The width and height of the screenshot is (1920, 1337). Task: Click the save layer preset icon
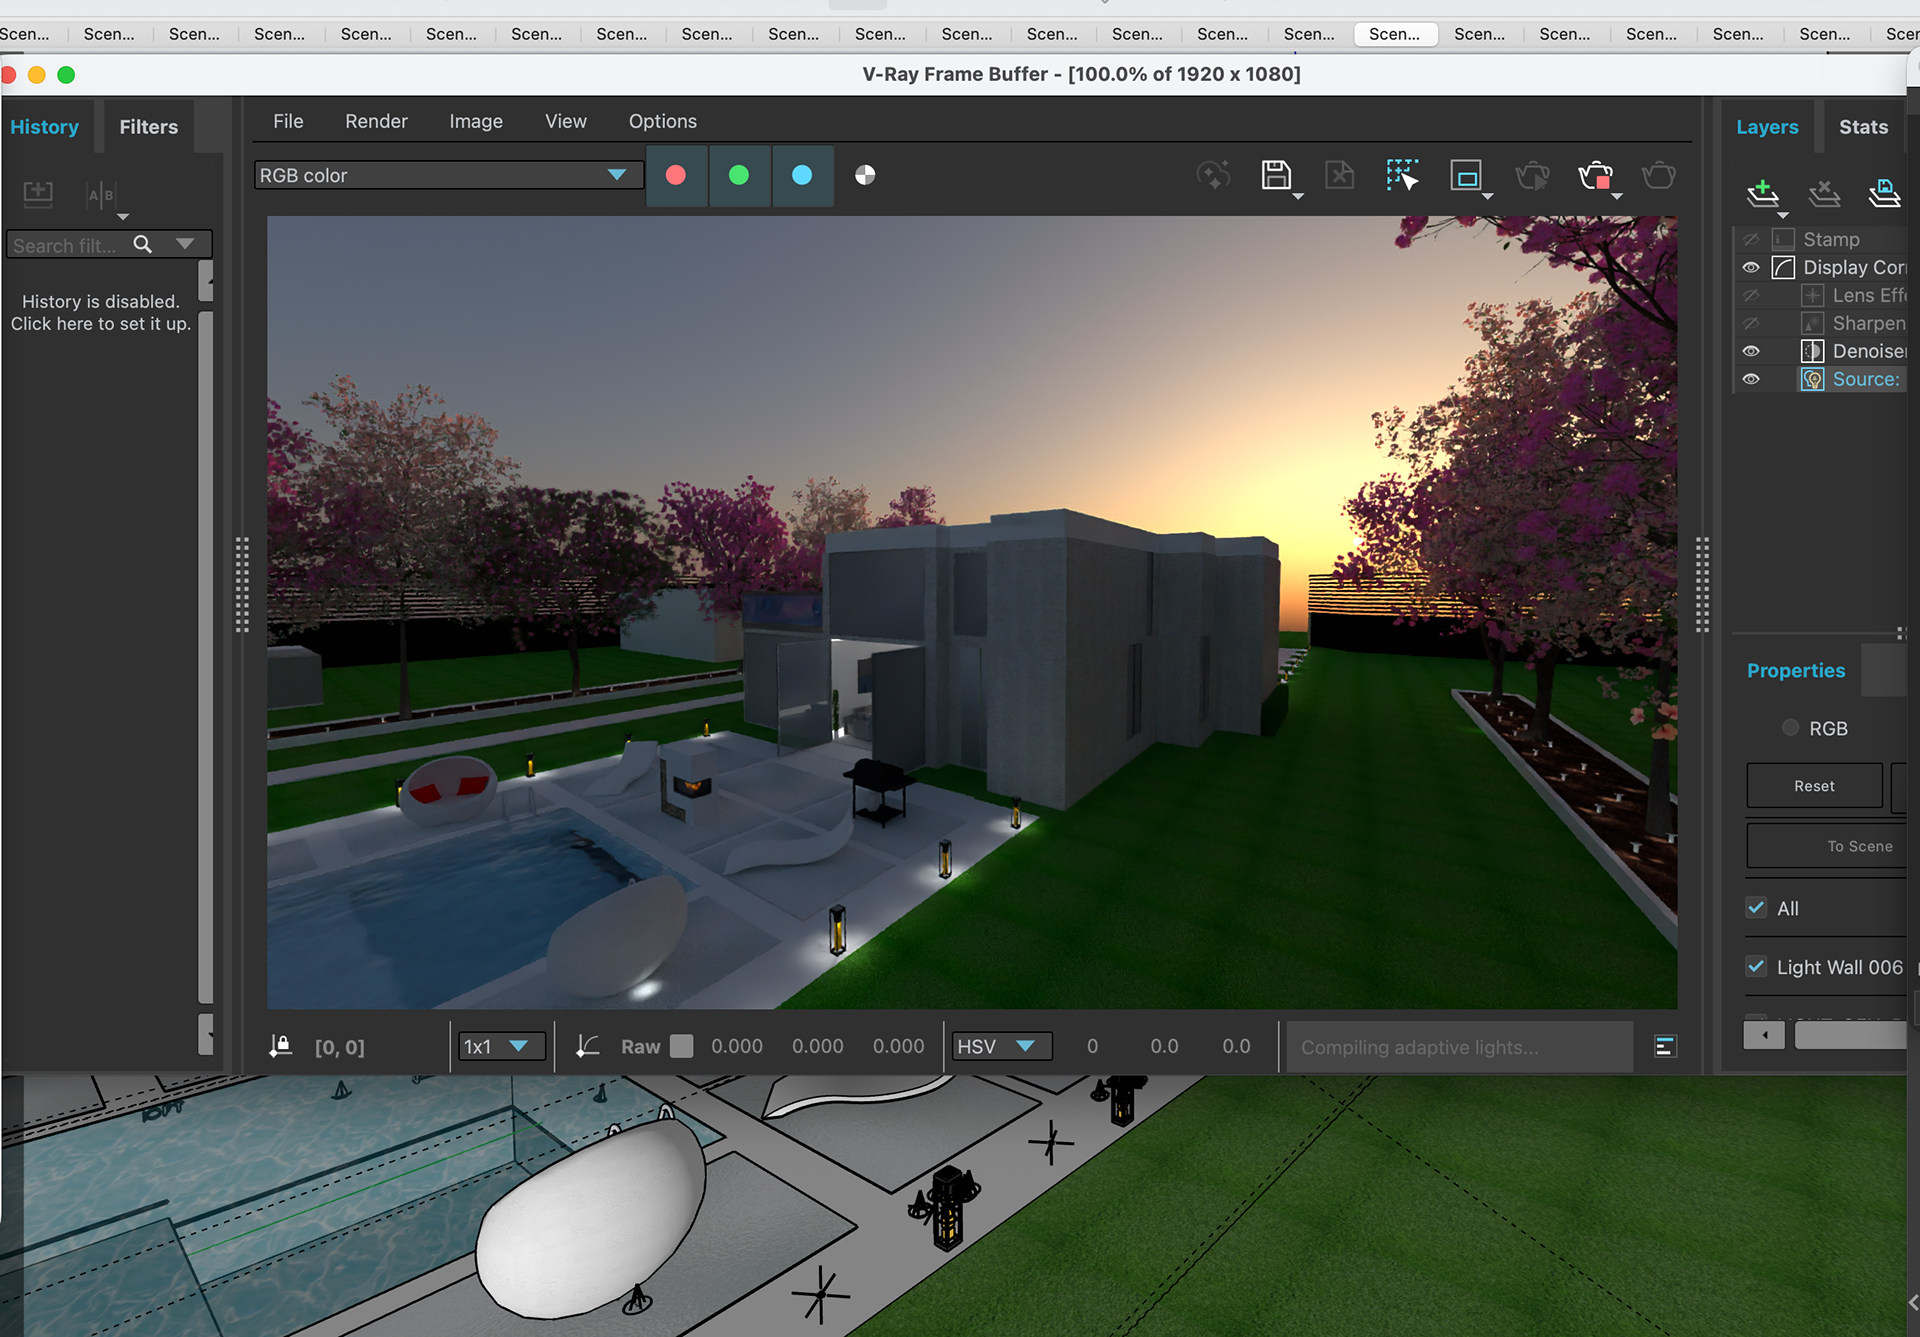(x=1884, y=192)
